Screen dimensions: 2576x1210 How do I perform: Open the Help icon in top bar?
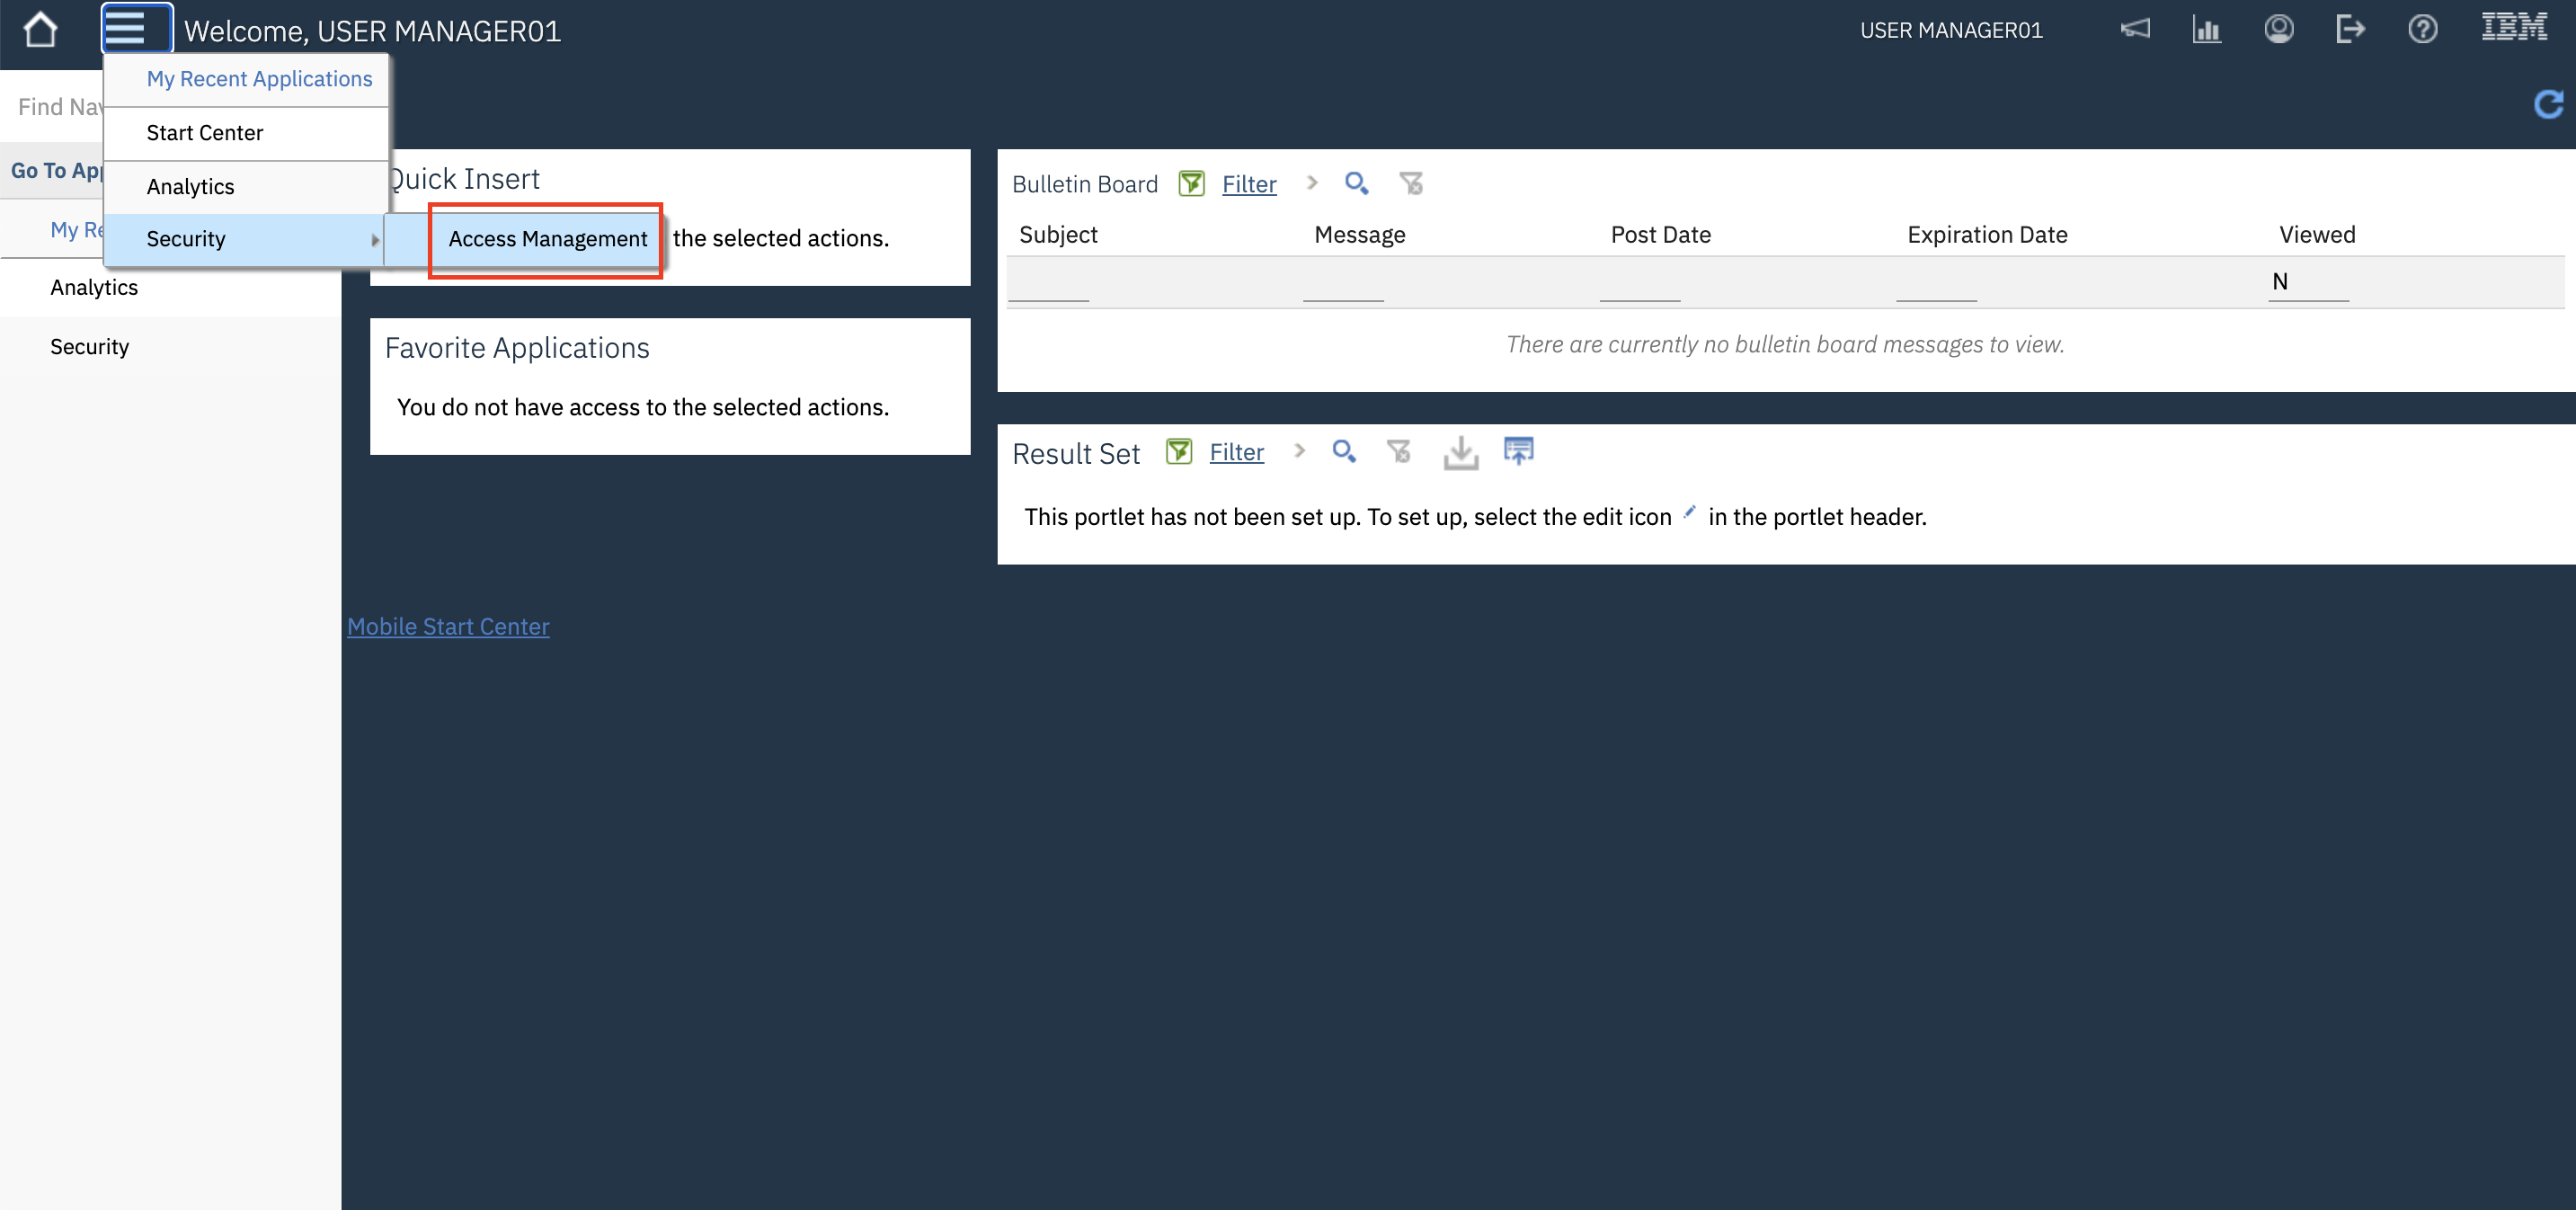2423,29
